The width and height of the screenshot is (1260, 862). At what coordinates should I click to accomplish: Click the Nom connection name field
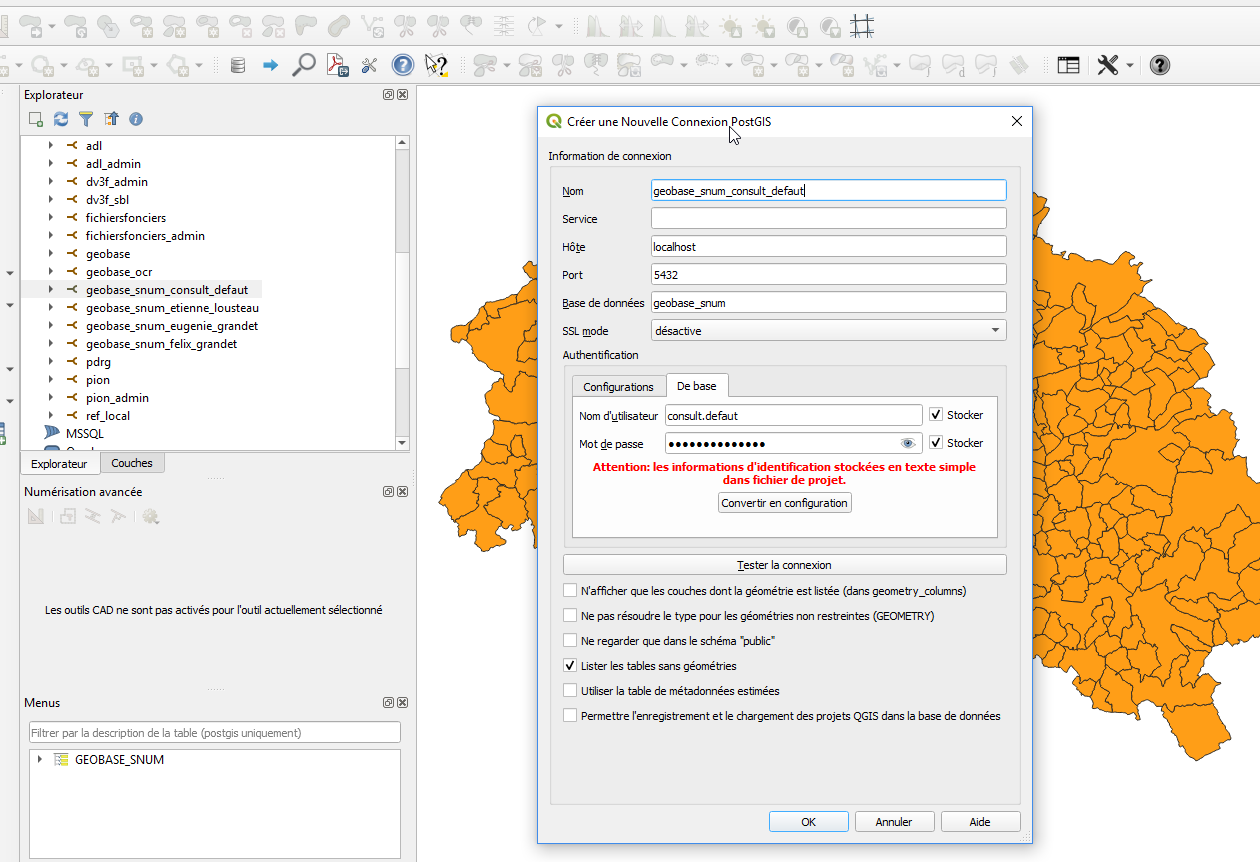pos(829,190)
